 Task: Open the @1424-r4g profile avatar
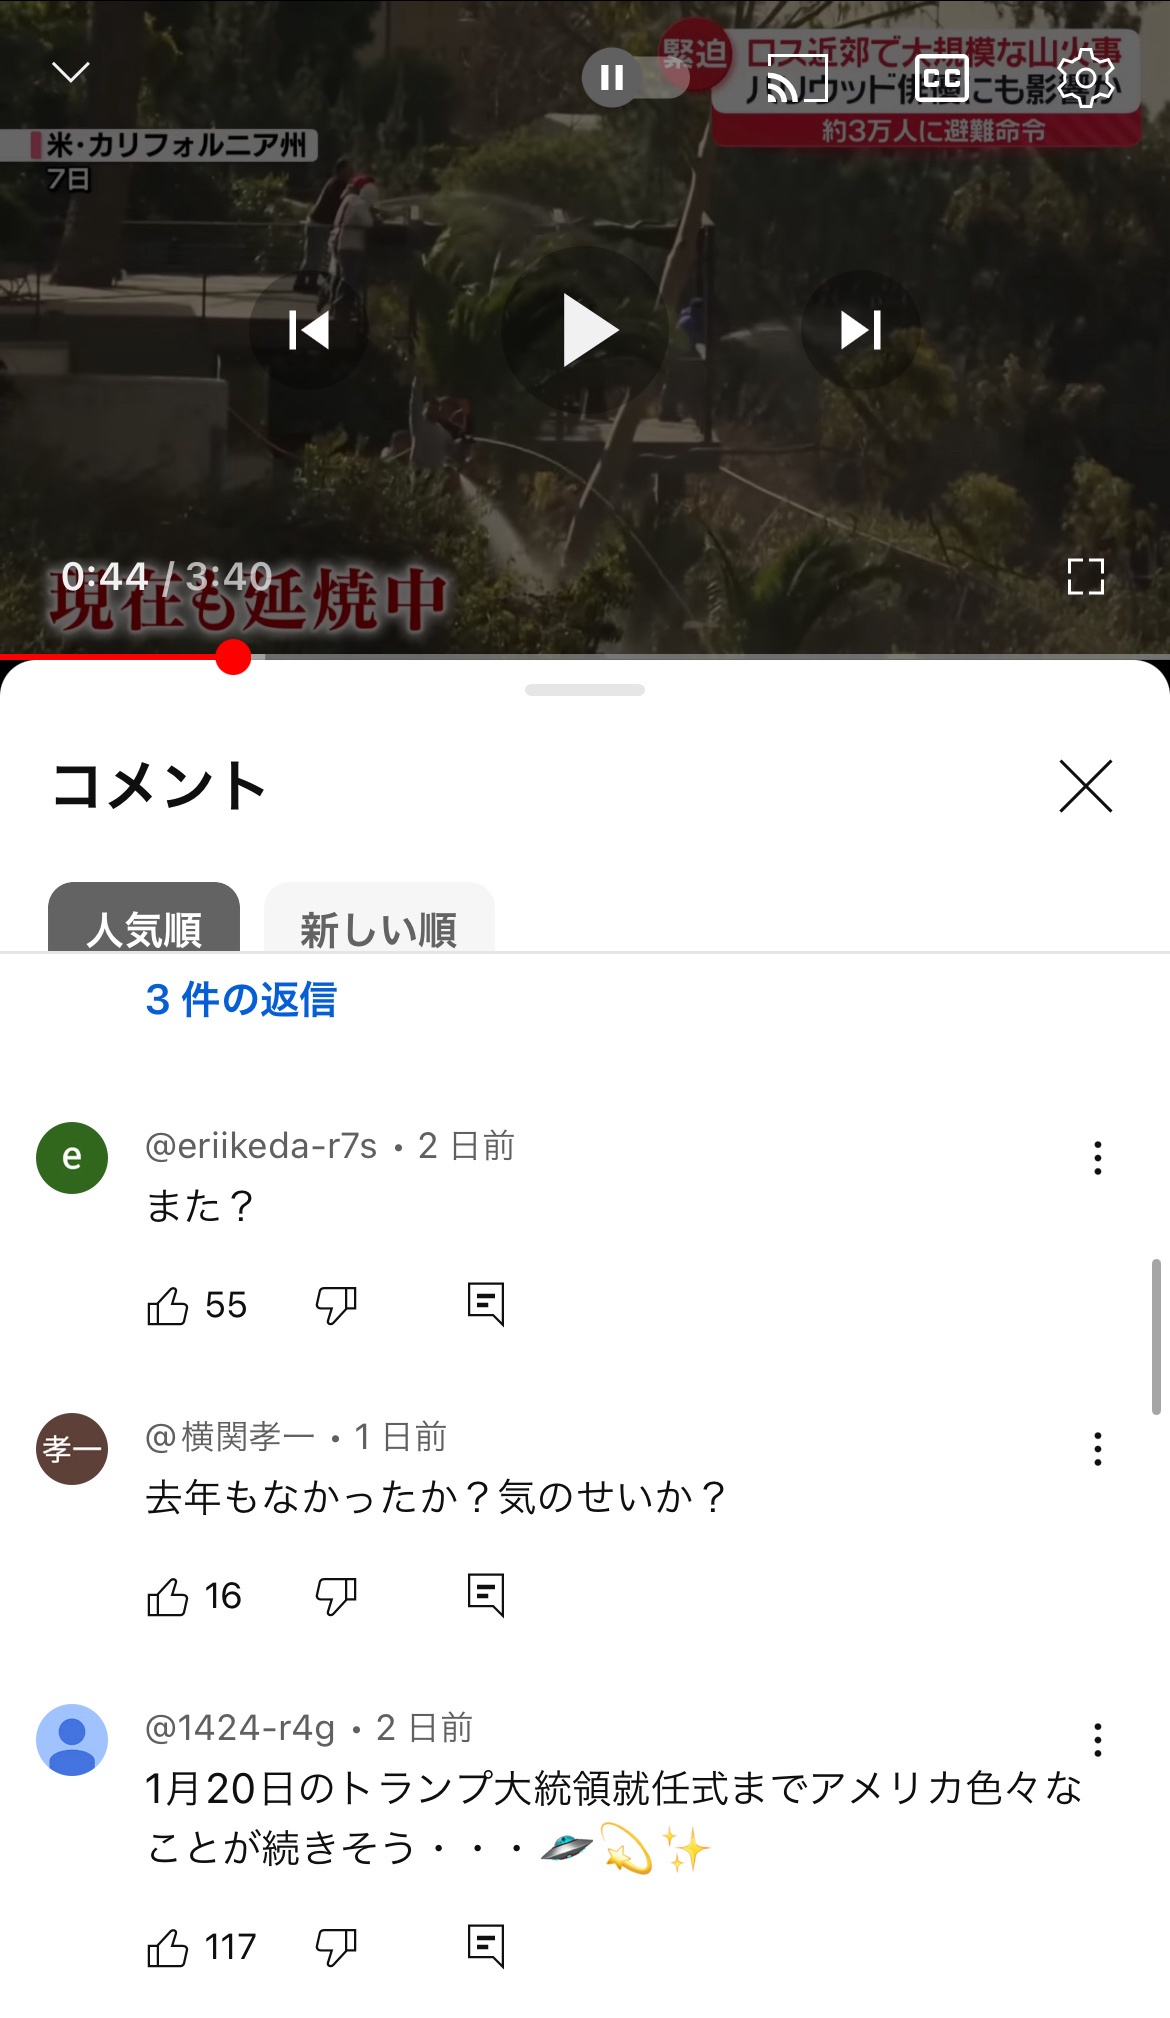click(x=72, y=1740)
